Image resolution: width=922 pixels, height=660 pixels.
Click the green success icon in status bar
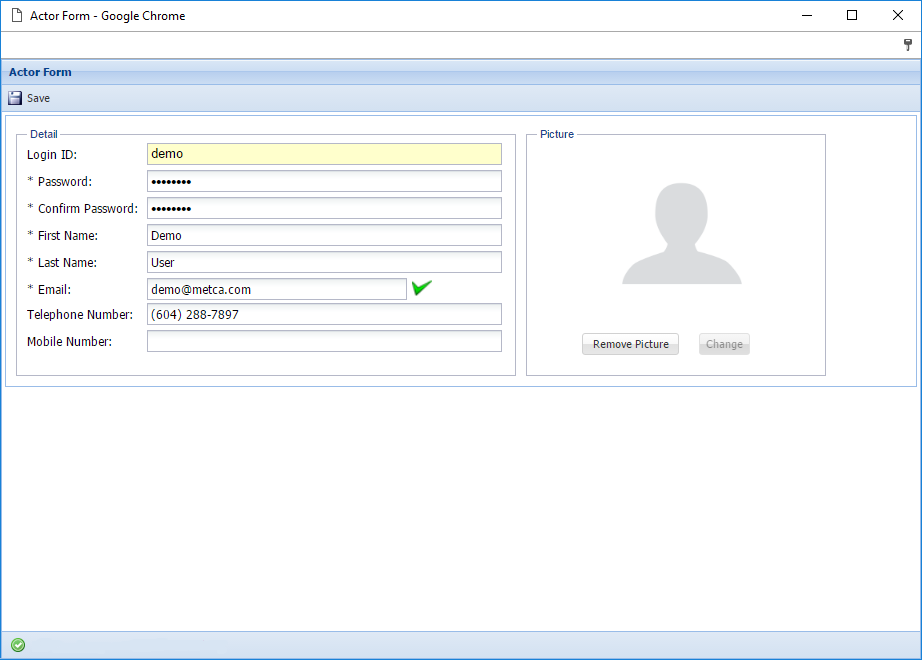coord(17,645)
